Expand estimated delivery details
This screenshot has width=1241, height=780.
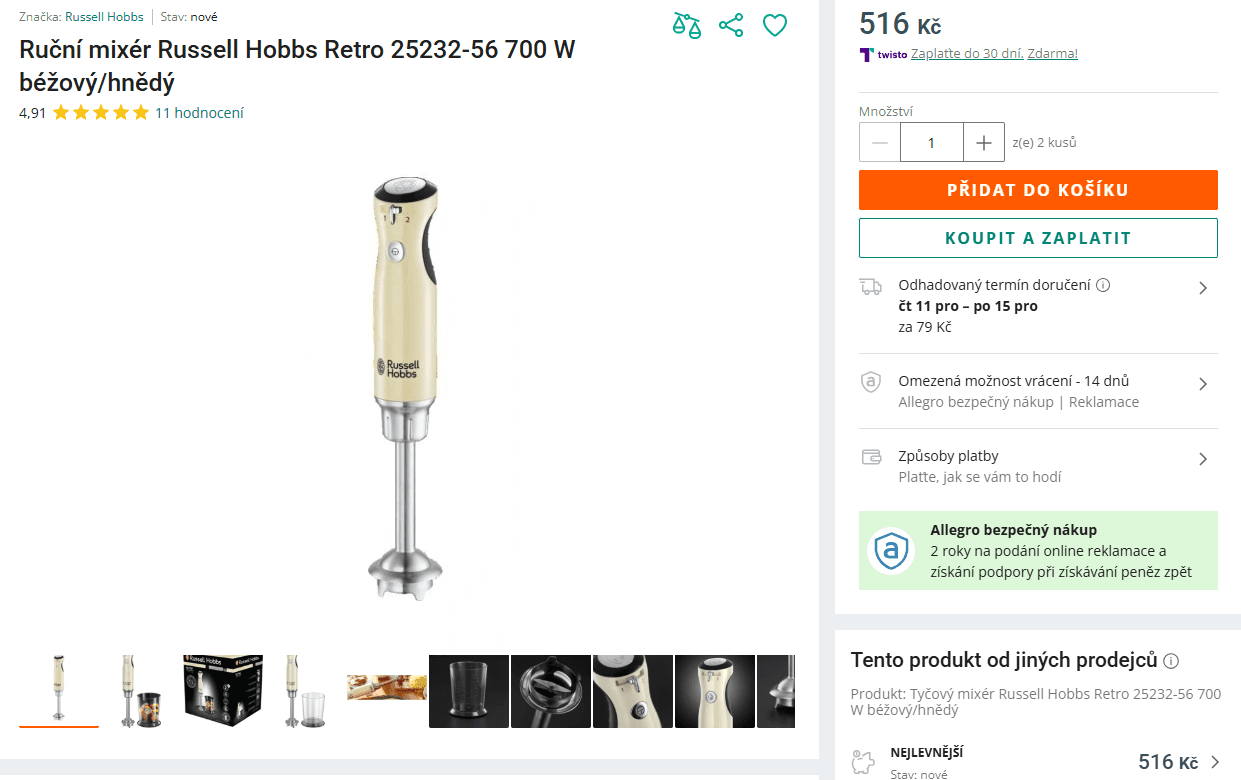click(1203, 288)
